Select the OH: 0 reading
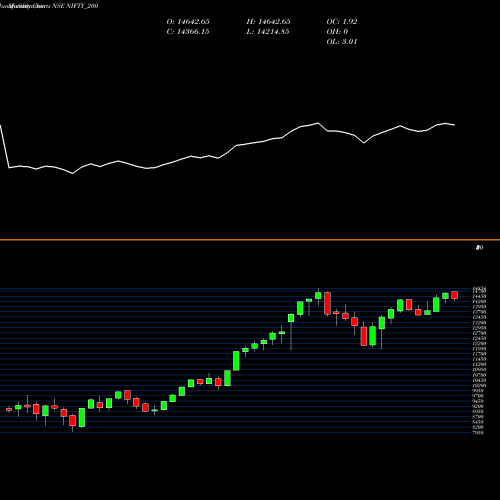 [x=337, y=32]
